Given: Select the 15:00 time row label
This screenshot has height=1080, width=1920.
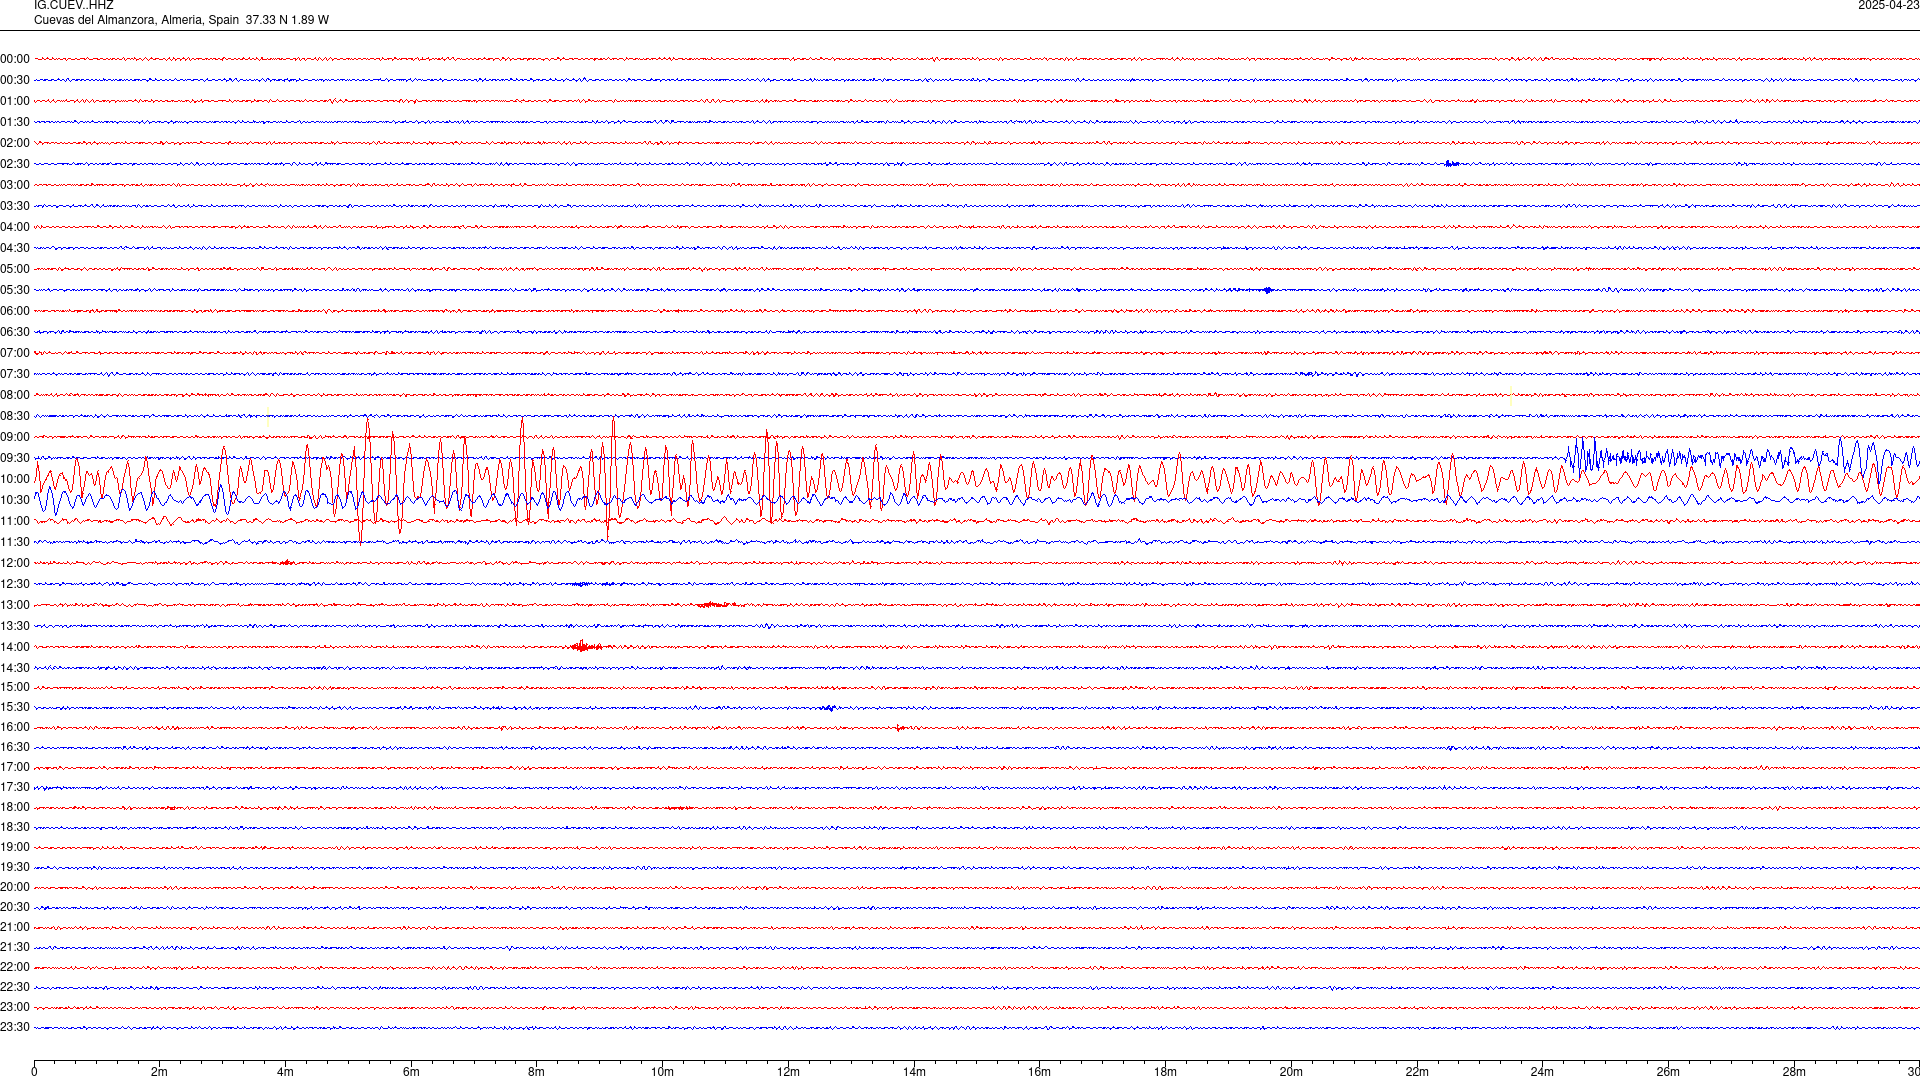Looking at the screenshot, I should click(x=15, y=687).
